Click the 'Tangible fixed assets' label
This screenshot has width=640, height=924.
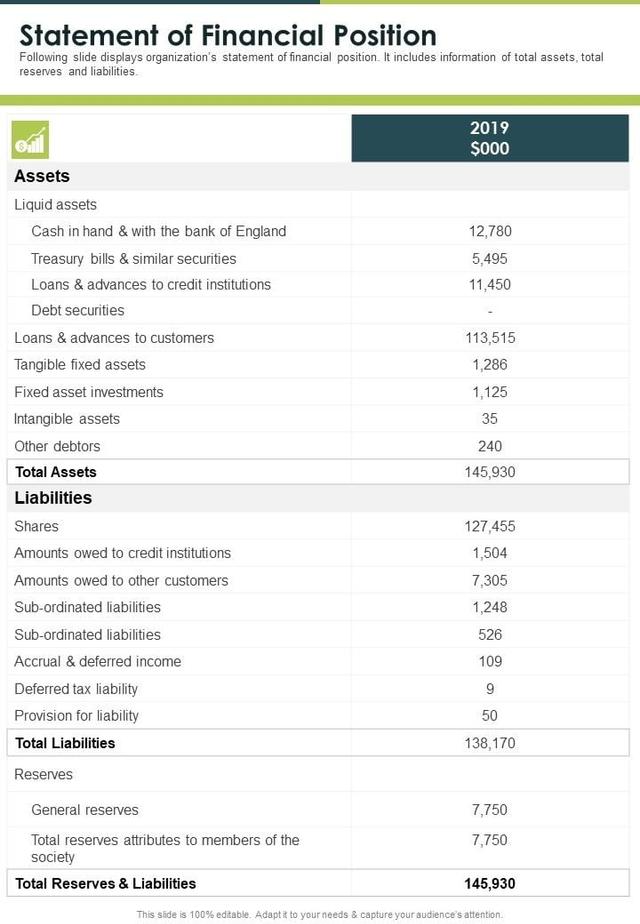pyautogui.click(x=80, y=365)
